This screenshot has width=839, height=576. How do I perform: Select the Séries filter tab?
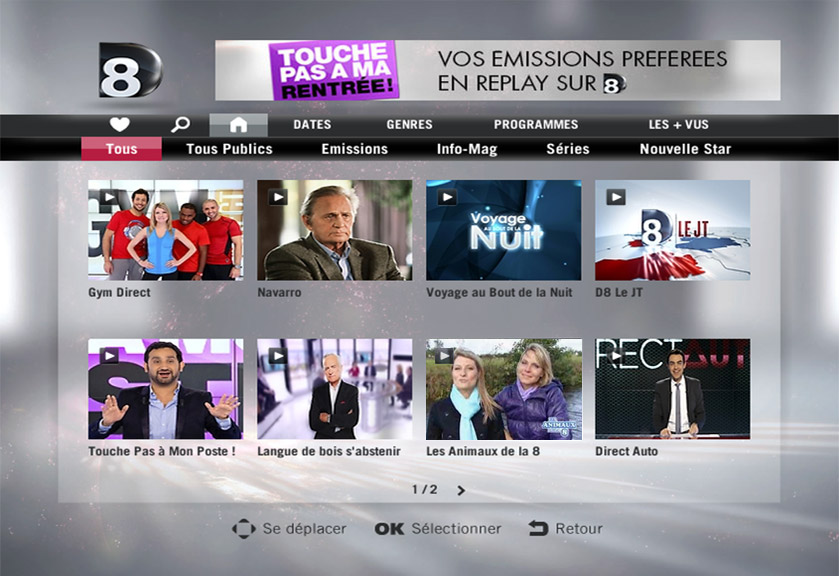click(x=568, y=149)
